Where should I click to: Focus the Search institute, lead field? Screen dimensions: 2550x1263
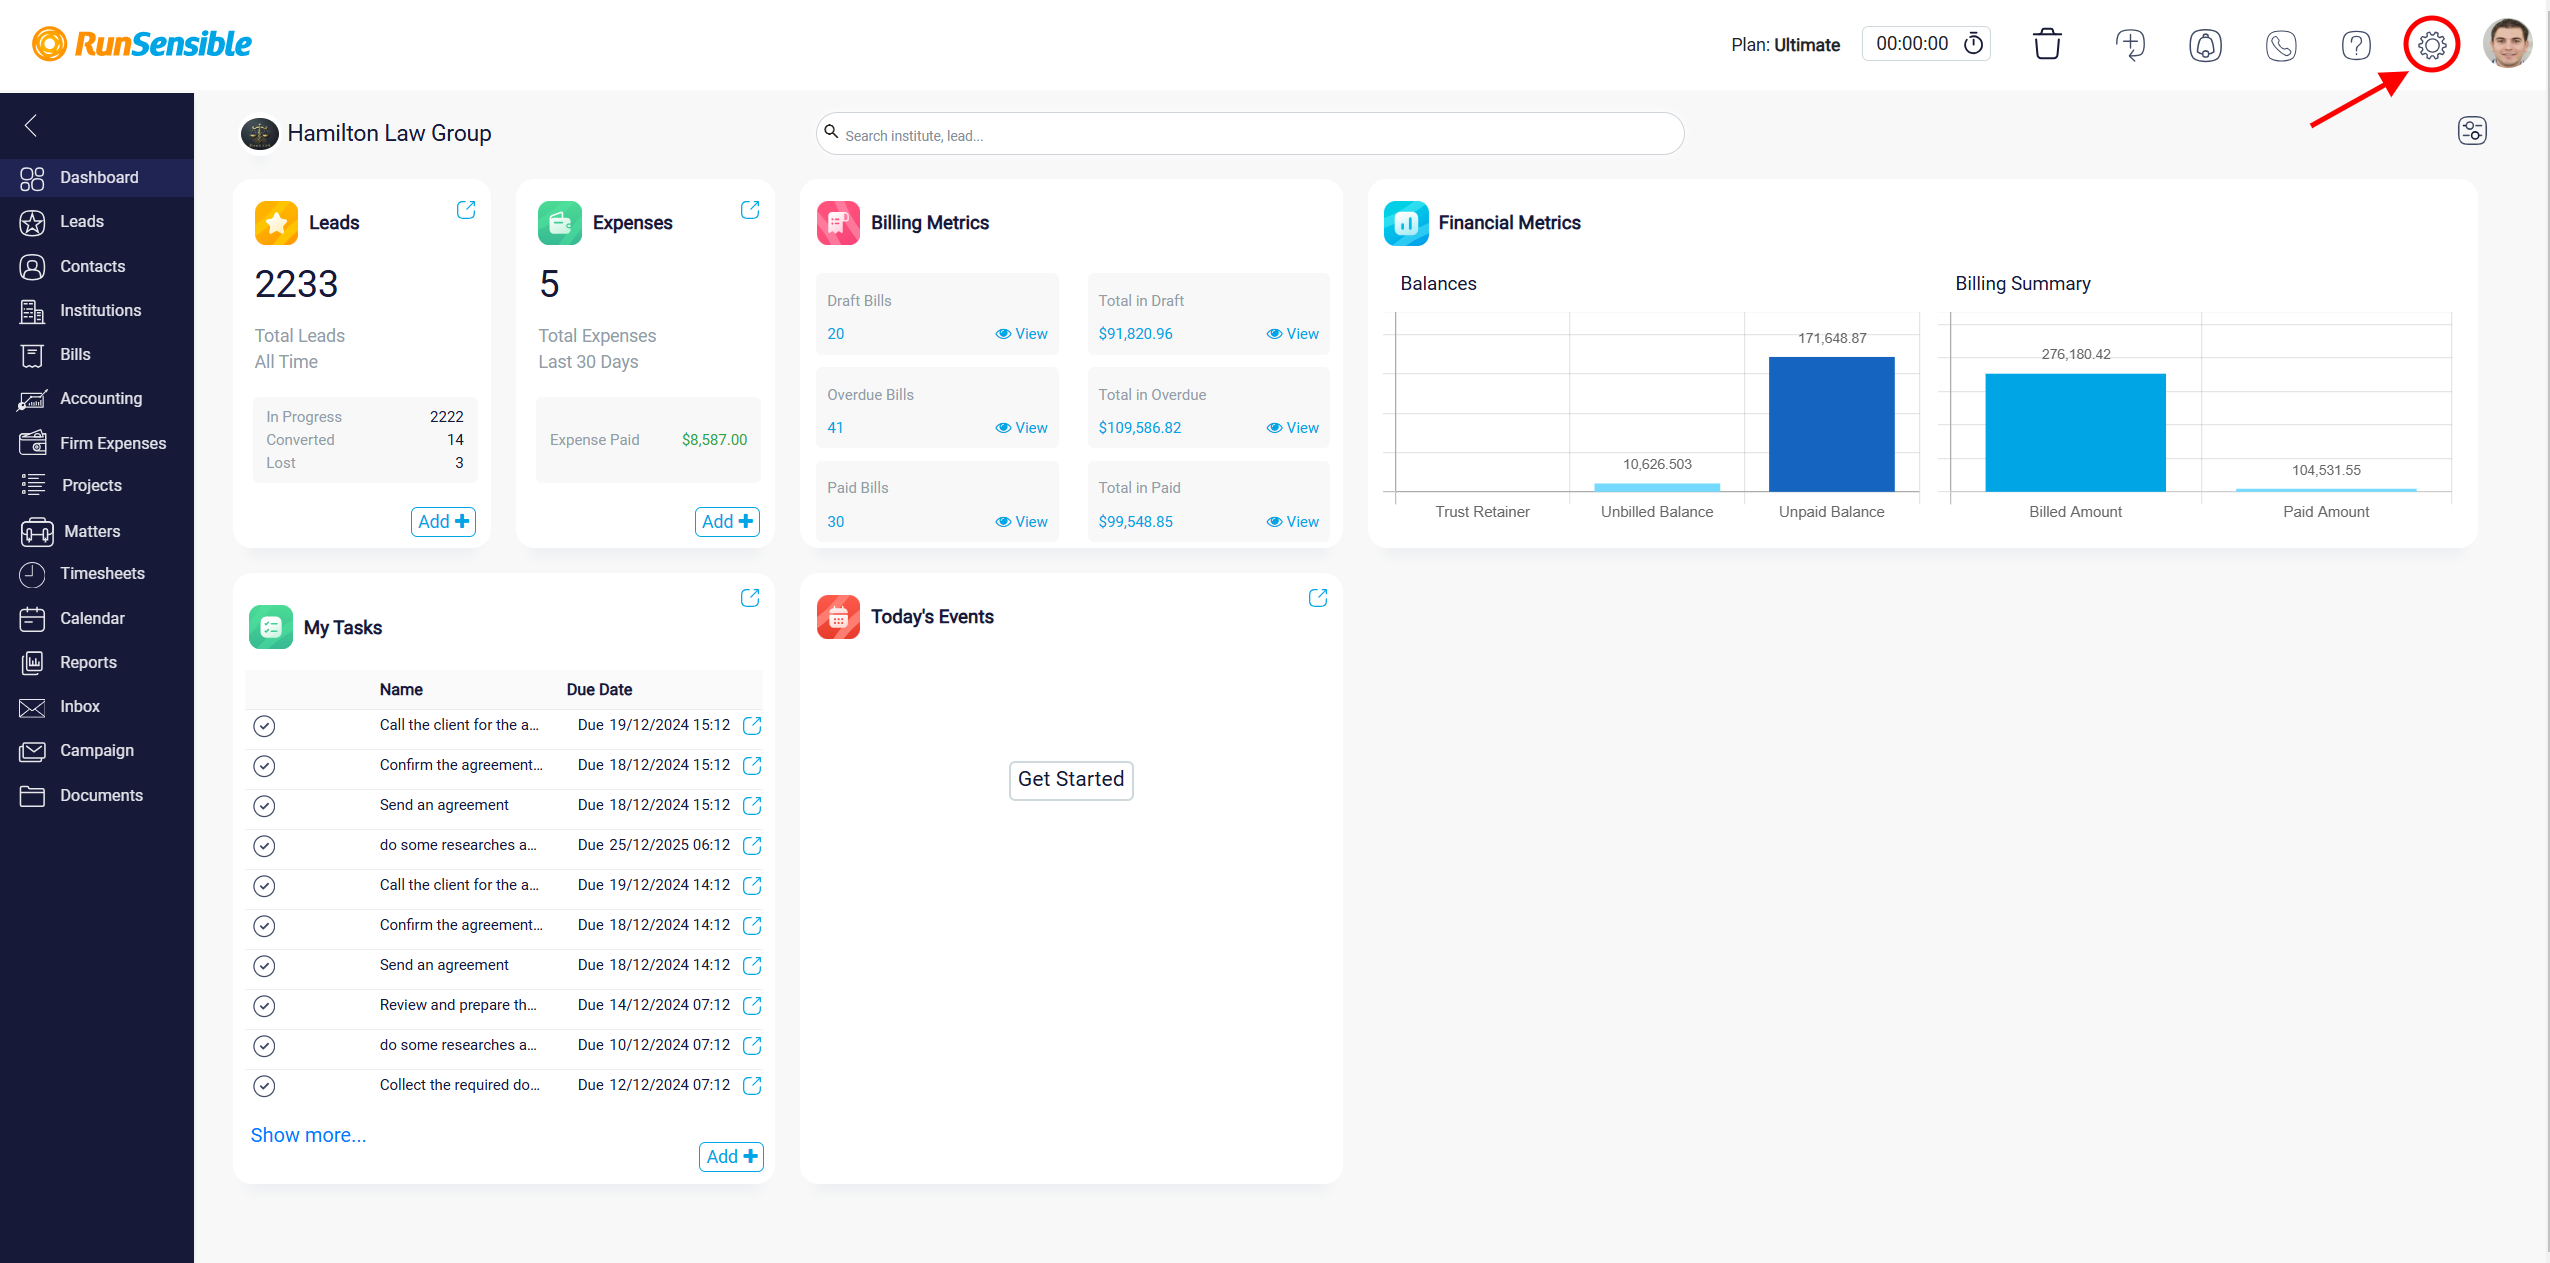pyautogui.click(x=1250, y=134)
